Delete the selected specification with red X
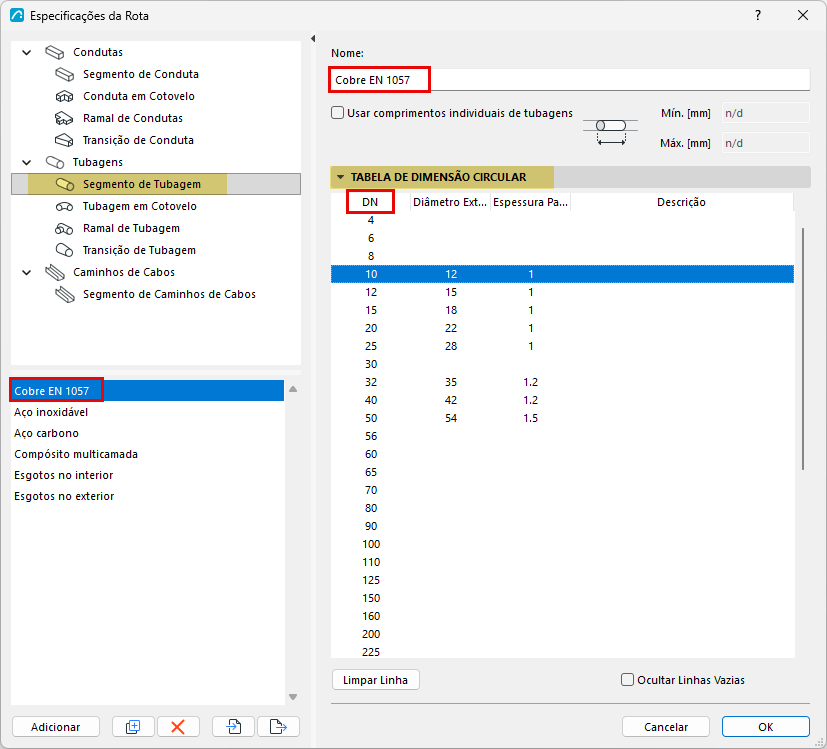 (178, 727)
